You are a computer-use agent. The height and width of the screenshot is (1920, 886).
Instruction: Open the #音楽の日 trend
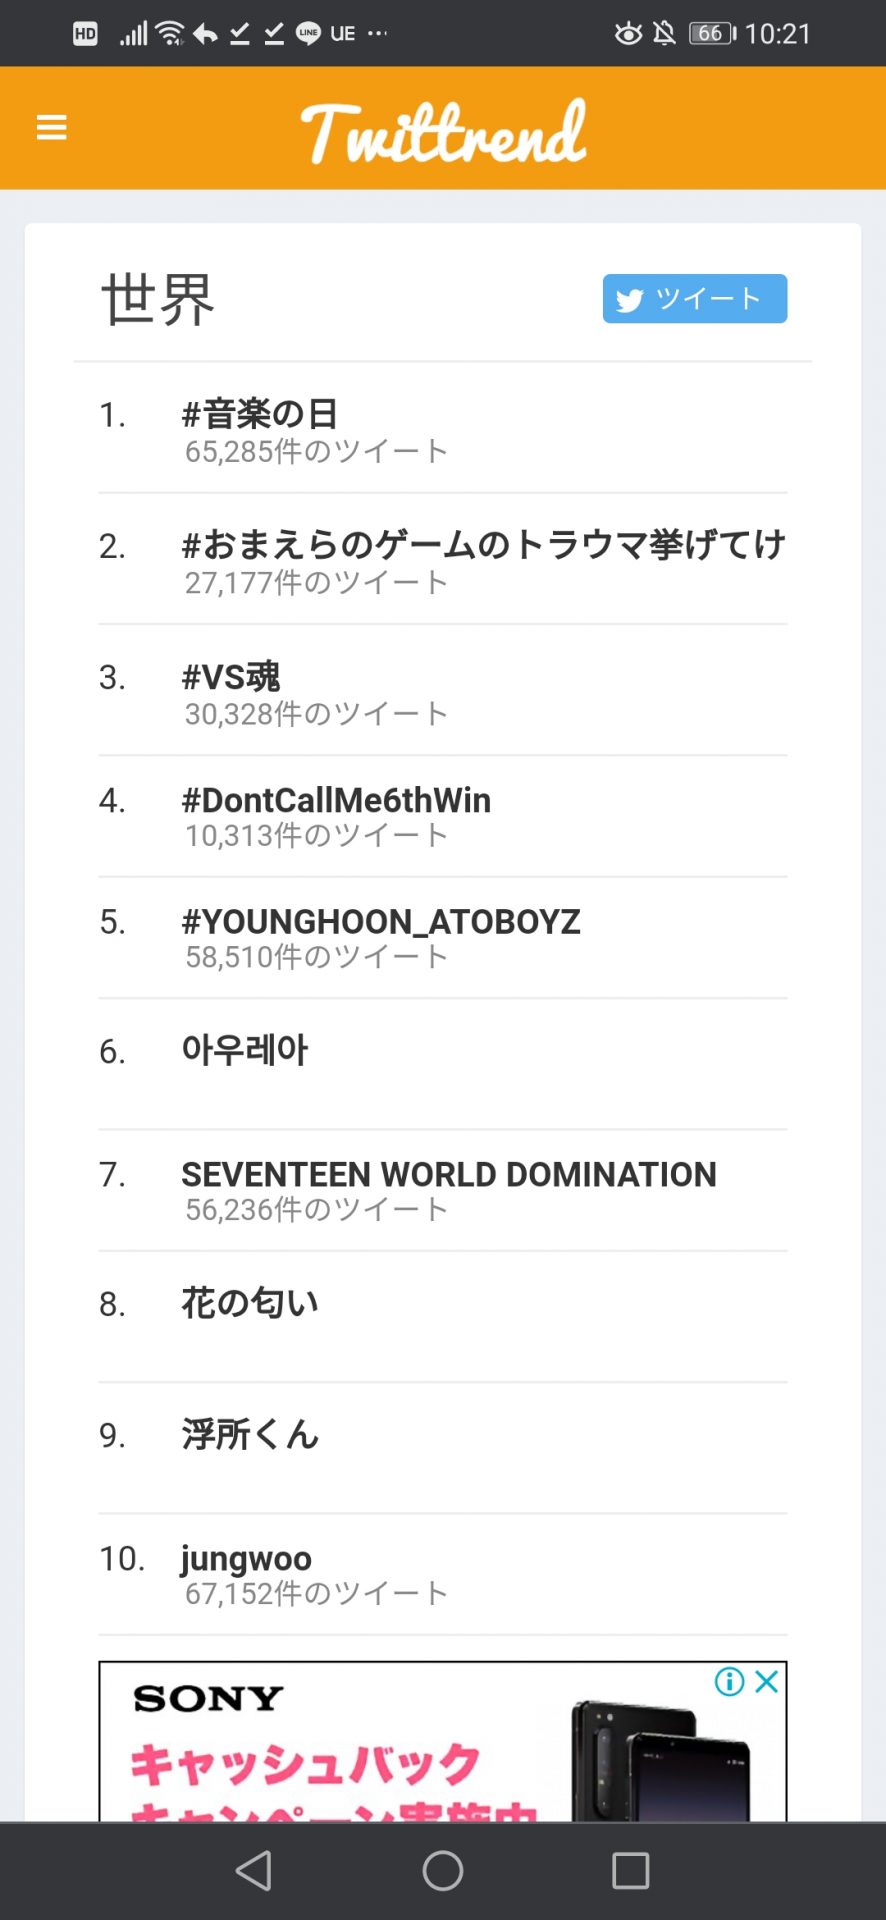tap(260, 414)
